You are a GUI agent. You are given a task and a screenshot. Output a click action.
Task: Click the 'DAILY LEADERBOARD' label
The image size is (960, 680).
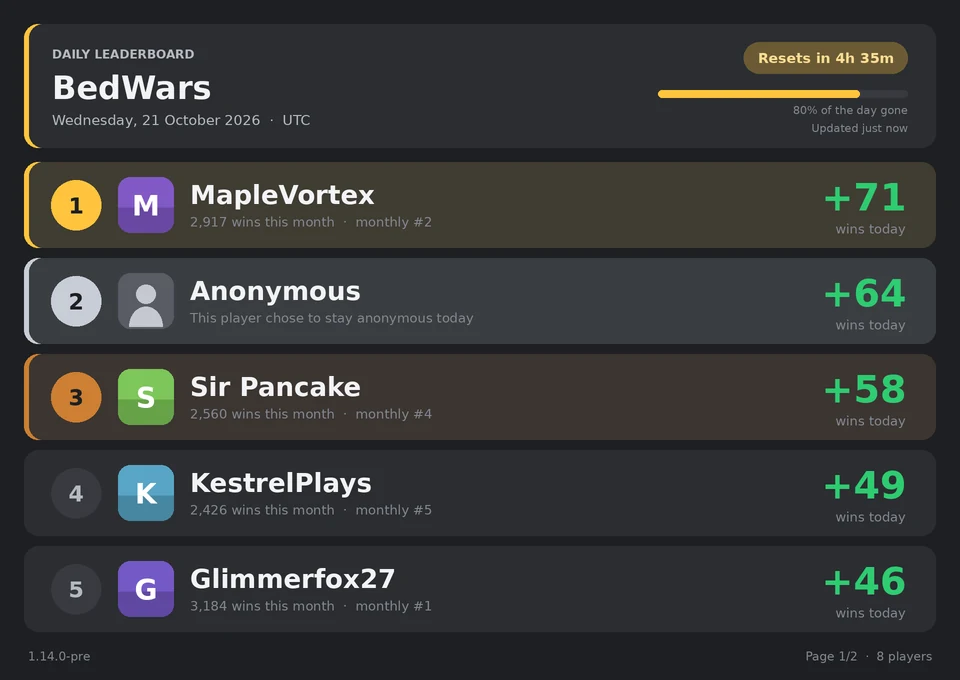123,54
